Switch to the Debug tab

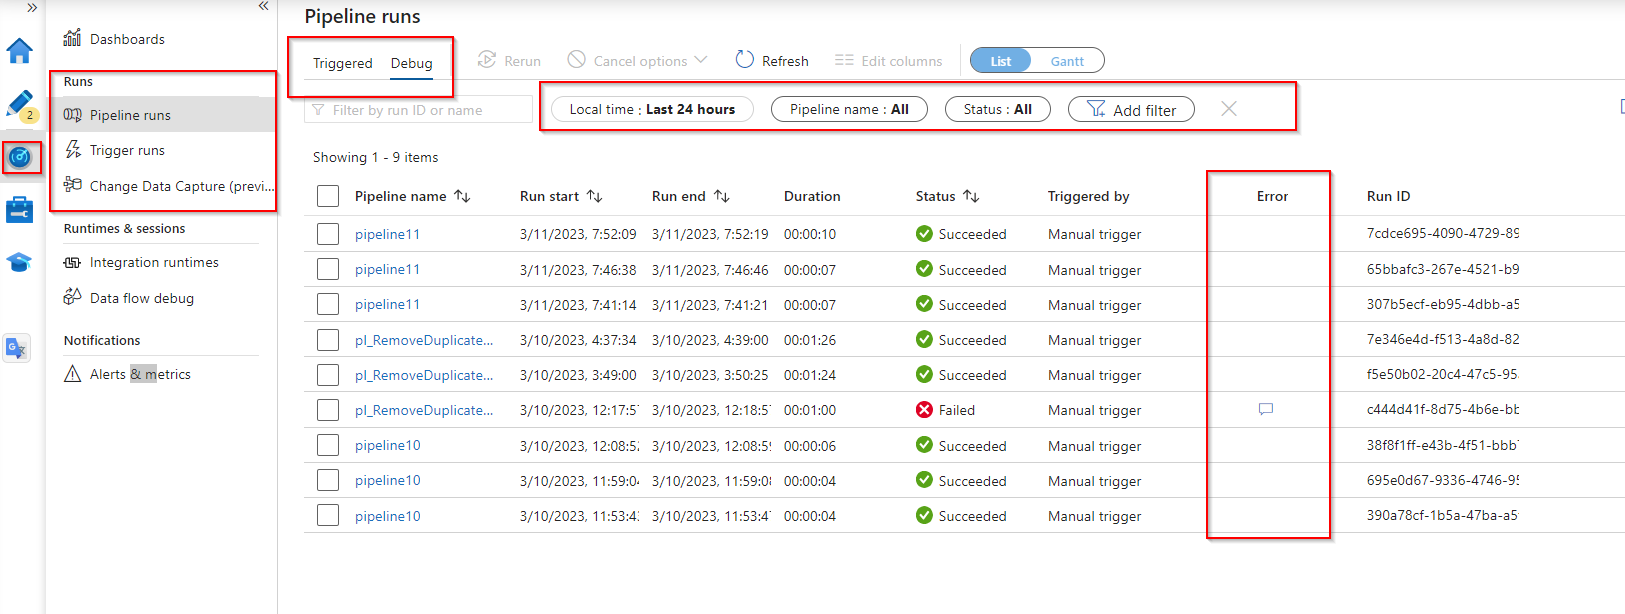coord(411,63)
